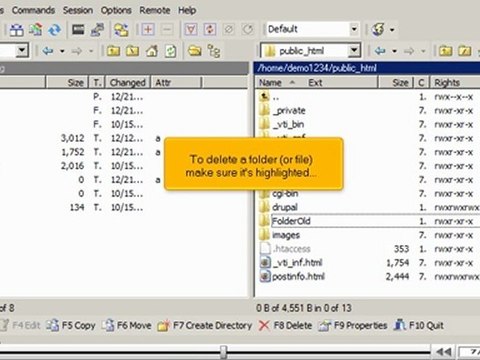Image resolution: width=480 pixels, height=360 pixels.
Task: Open the local panel Forward history dropdown
Action: (x=91, y=51)
